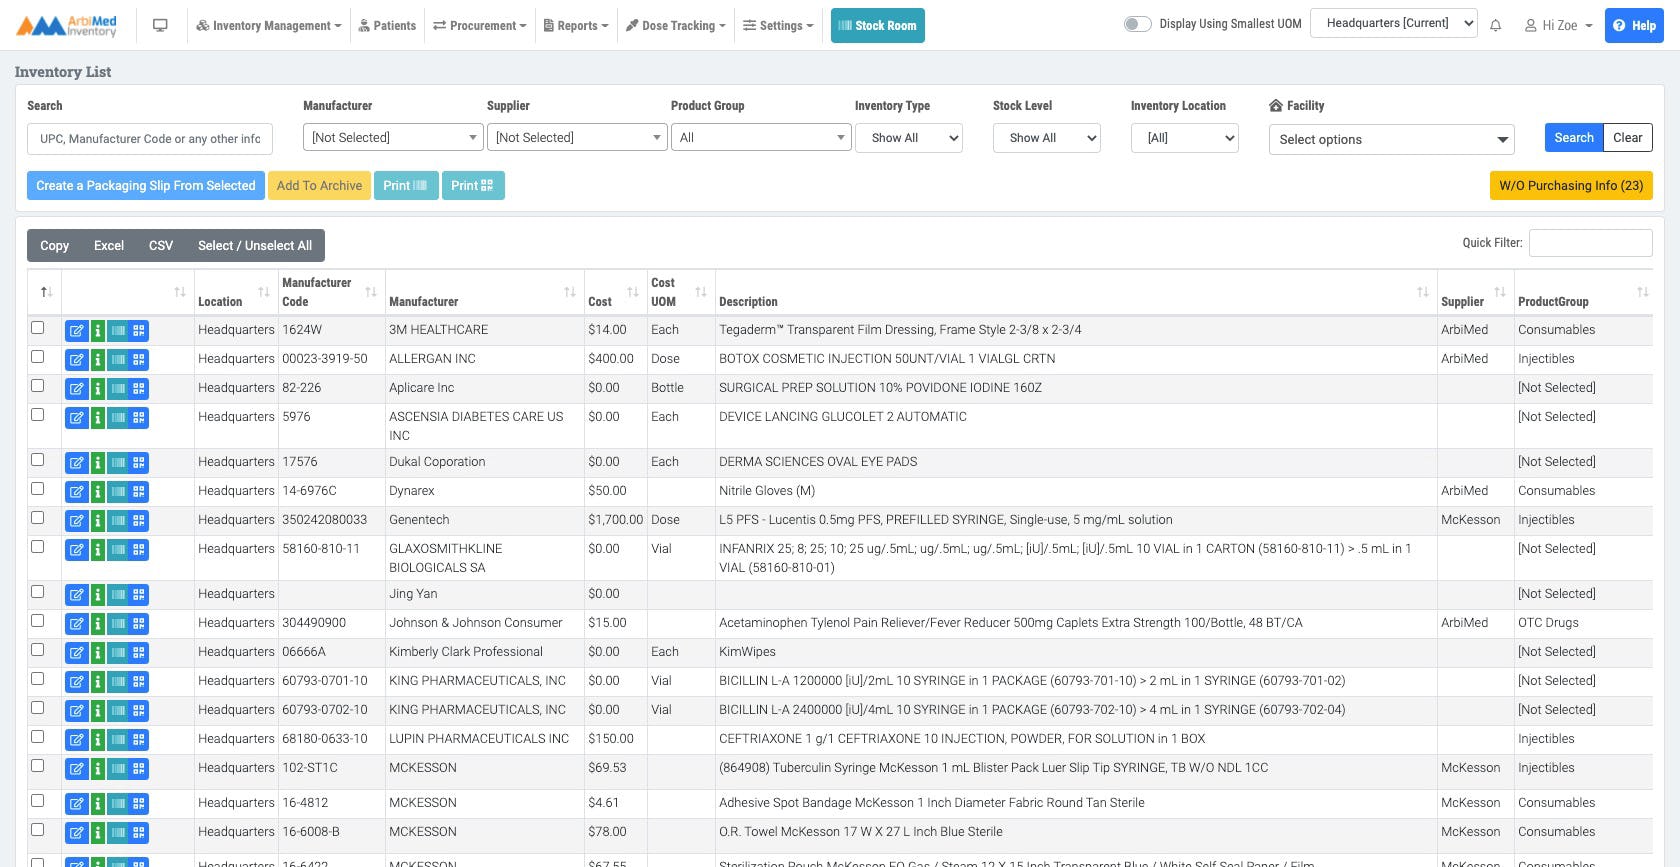Check the Genentech row checkbox
The image size is (1680, 867).
click(38, 518)
